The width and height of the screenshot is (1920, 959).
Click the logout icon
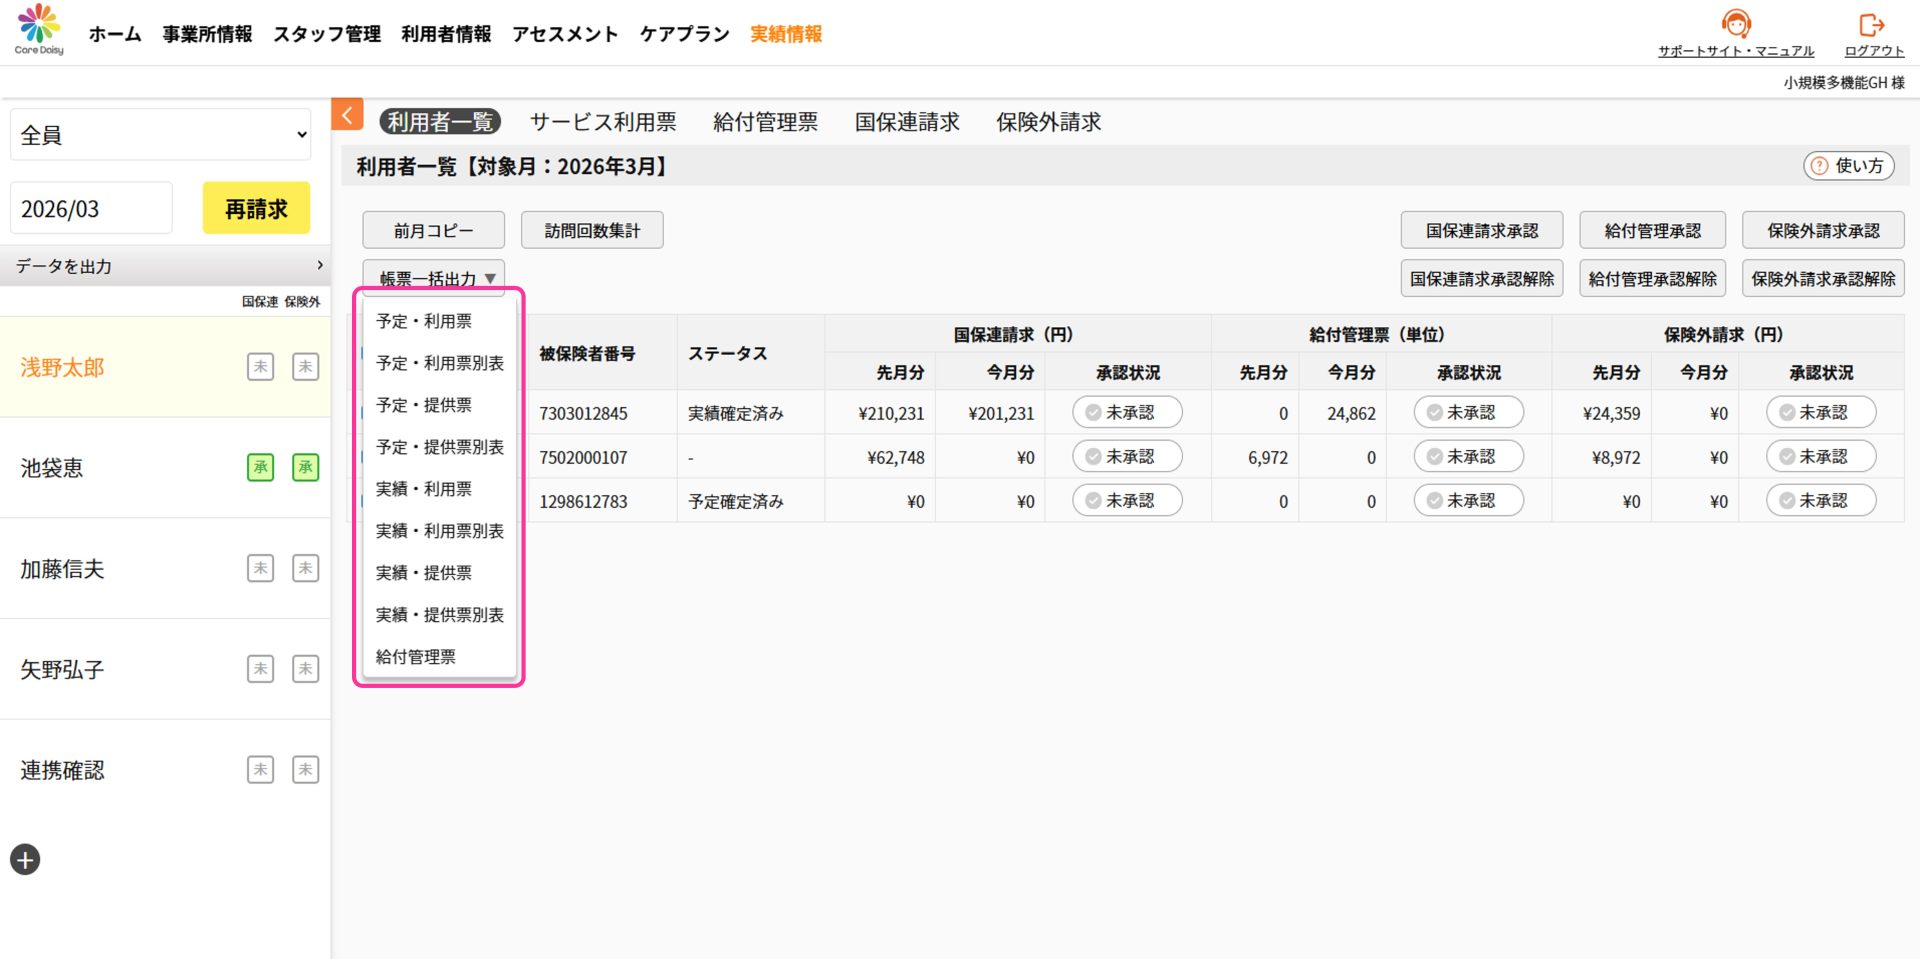[1872, 25]
